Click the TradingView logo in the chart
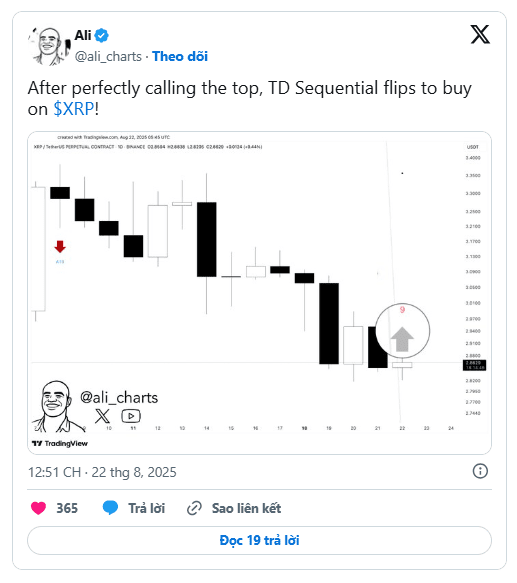Image resolution: width=517 pixels, height=583 pixels. [60, 444]
